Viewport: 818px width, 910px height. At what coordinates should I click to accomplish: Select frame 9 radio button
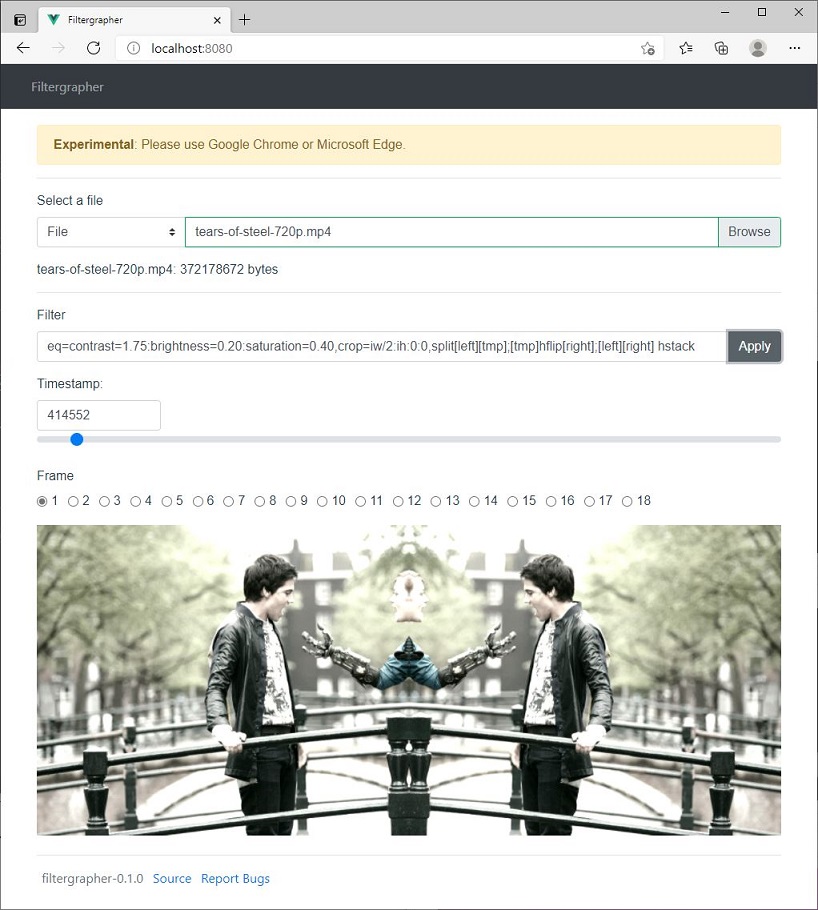(291, 501)
